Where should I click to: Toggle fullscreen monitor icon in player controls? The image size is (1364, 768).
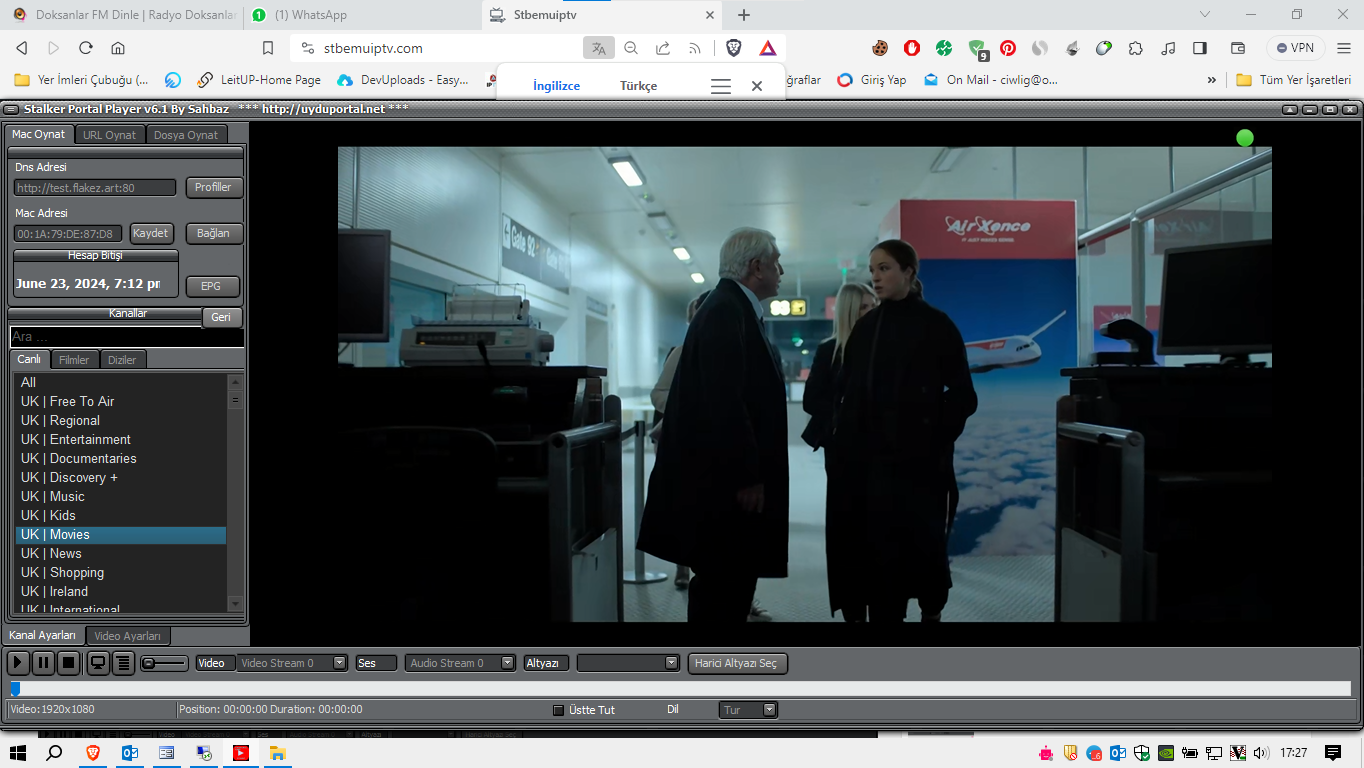pos(98,662)
